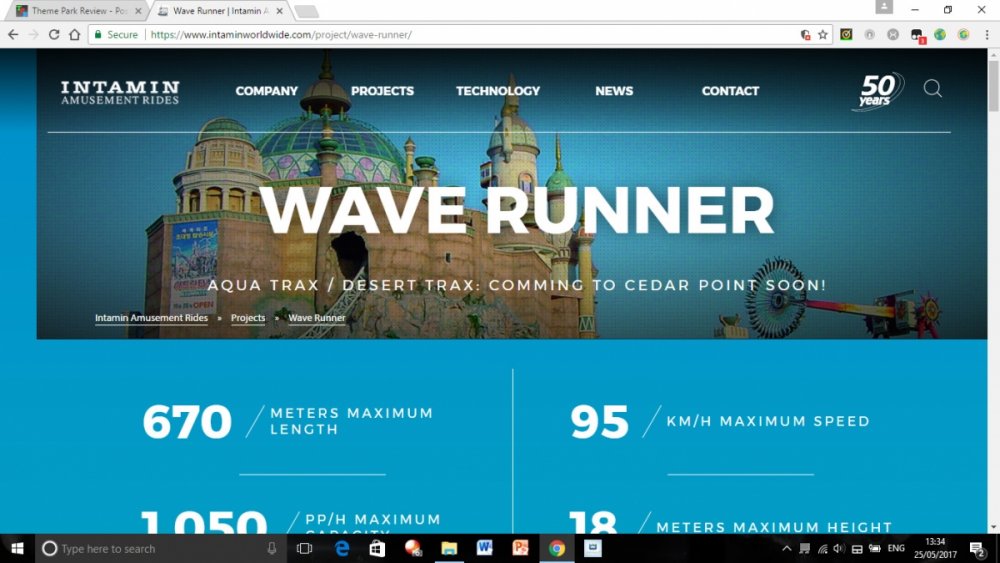Viewport: 1000px width, 563px height.
Task: Open the black extension with red badge
Action: [x=917, y=35]
